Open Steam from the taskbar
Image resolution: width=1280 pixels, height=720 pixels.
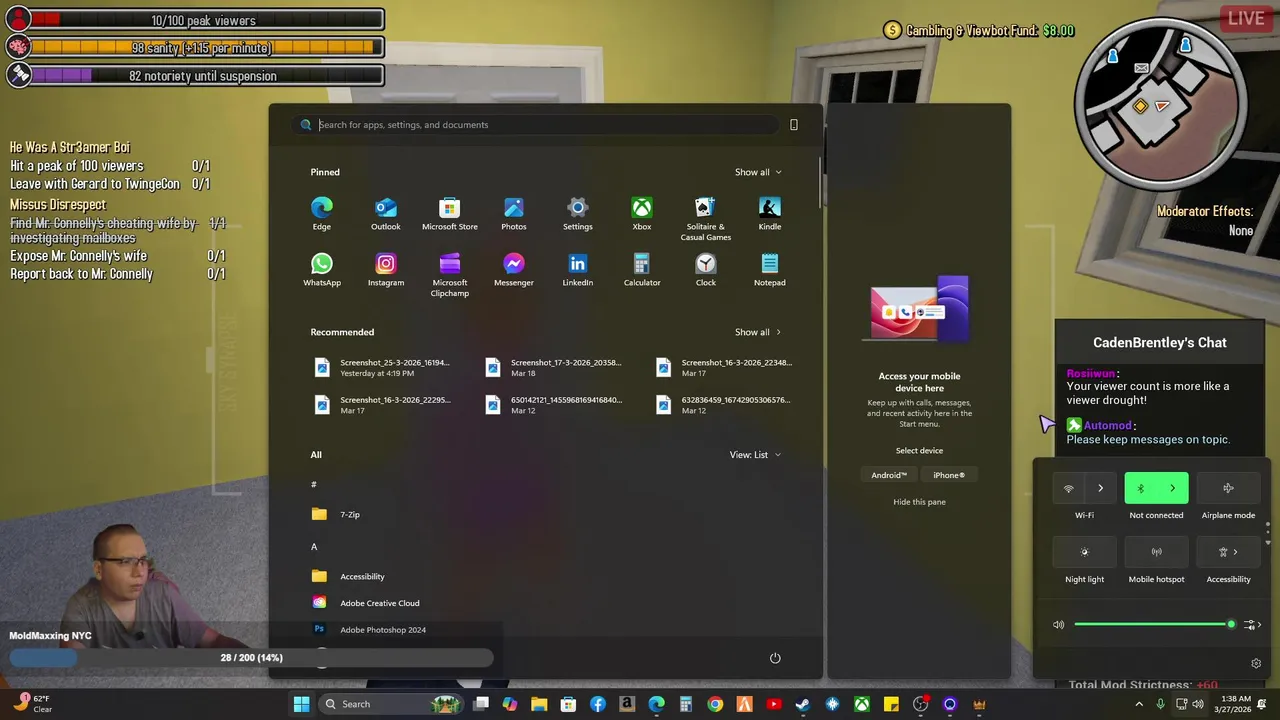click(802, 704)
